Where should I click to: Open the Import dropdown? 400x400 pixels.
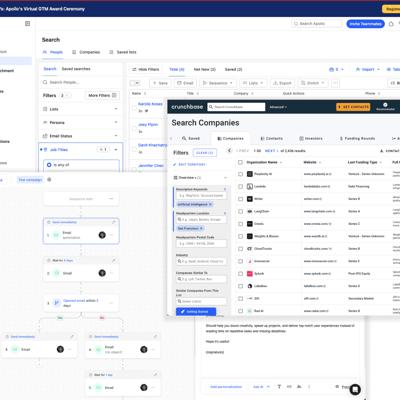tap(368, 69)
